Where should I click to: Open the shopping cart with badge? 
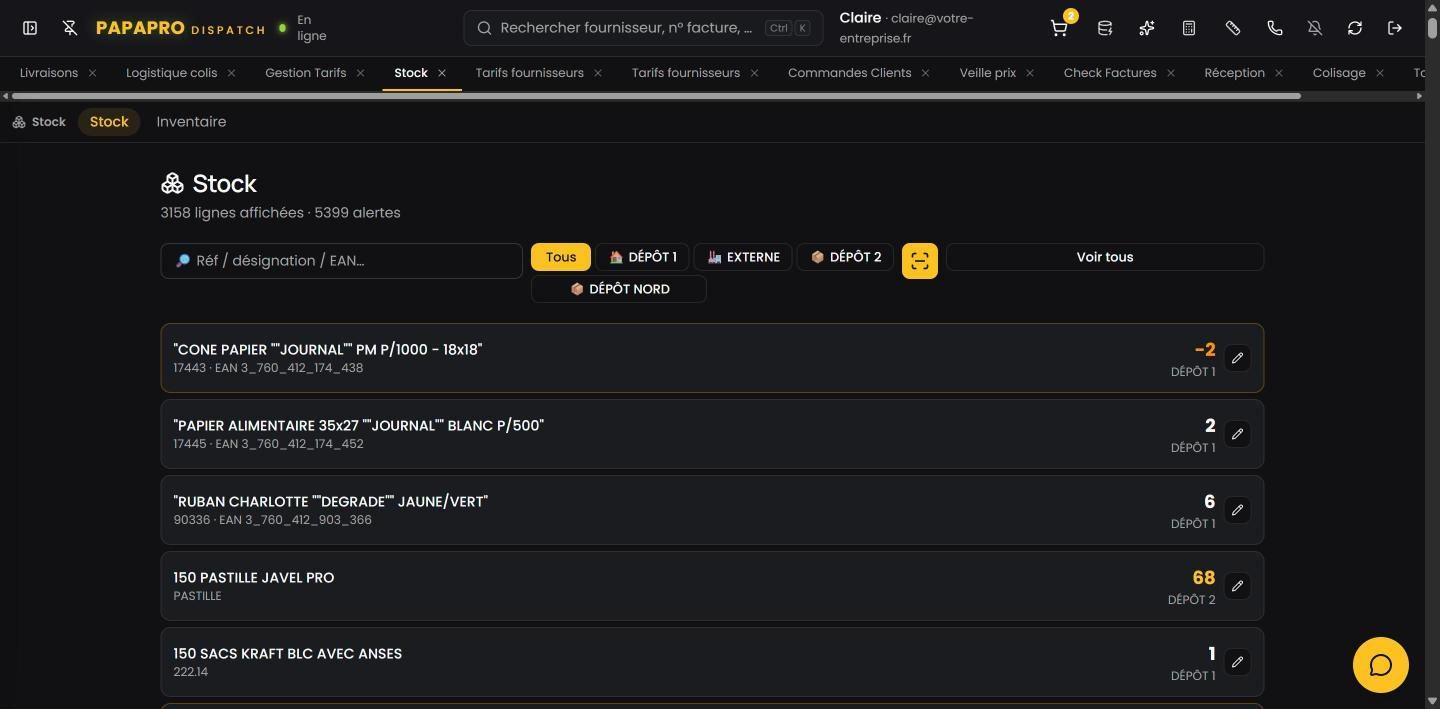click(x=1059, y=28)
